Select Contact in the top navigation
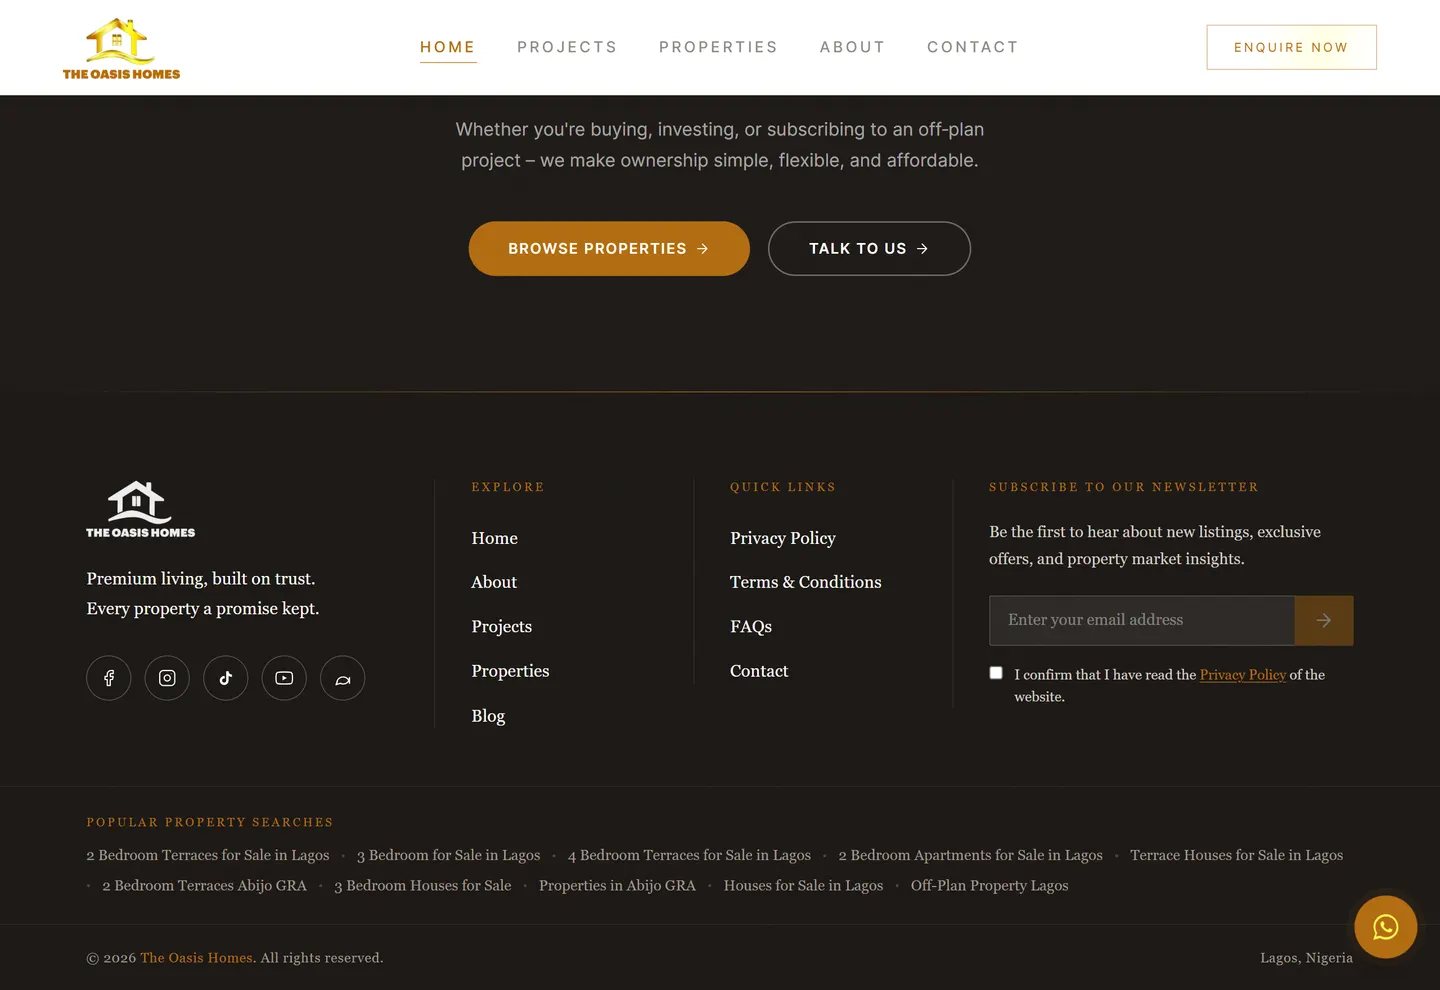 tap(973, 47)
